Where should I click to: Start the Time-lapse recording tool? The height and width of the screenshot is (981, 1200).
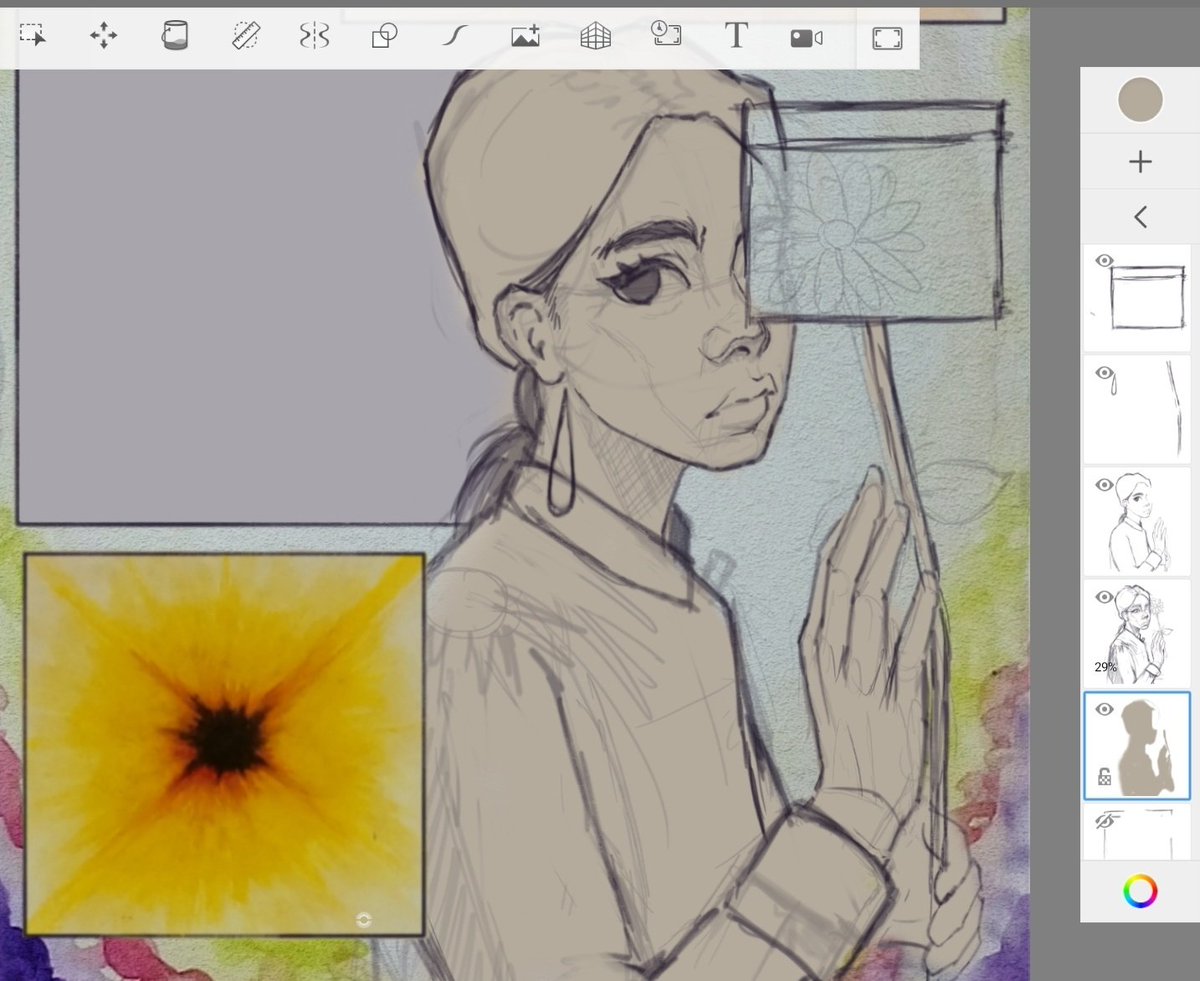click(x=666, y=34)
